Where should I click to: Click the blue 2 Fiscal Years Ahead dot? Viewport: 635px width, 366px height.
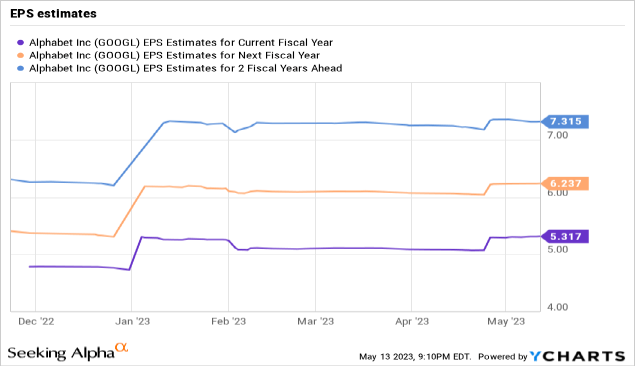[x=21, y=68]
